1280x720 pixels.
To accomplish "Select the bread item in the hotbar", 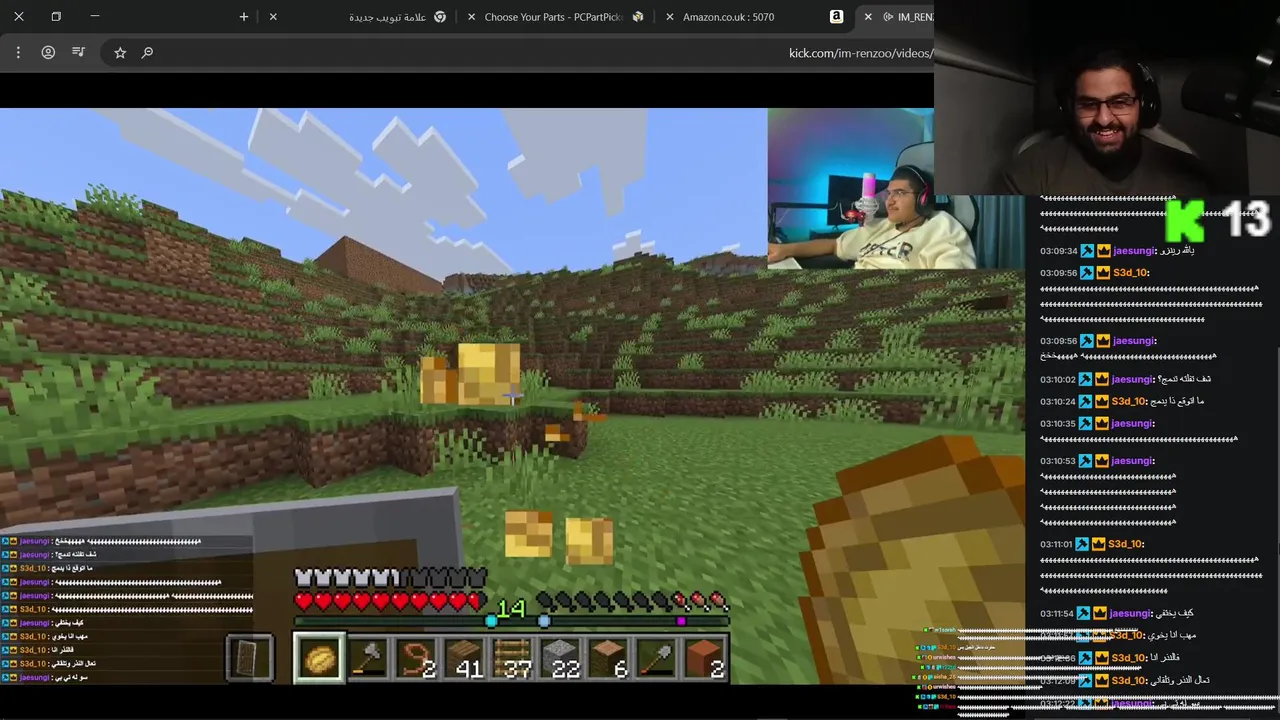I will 320,659.
